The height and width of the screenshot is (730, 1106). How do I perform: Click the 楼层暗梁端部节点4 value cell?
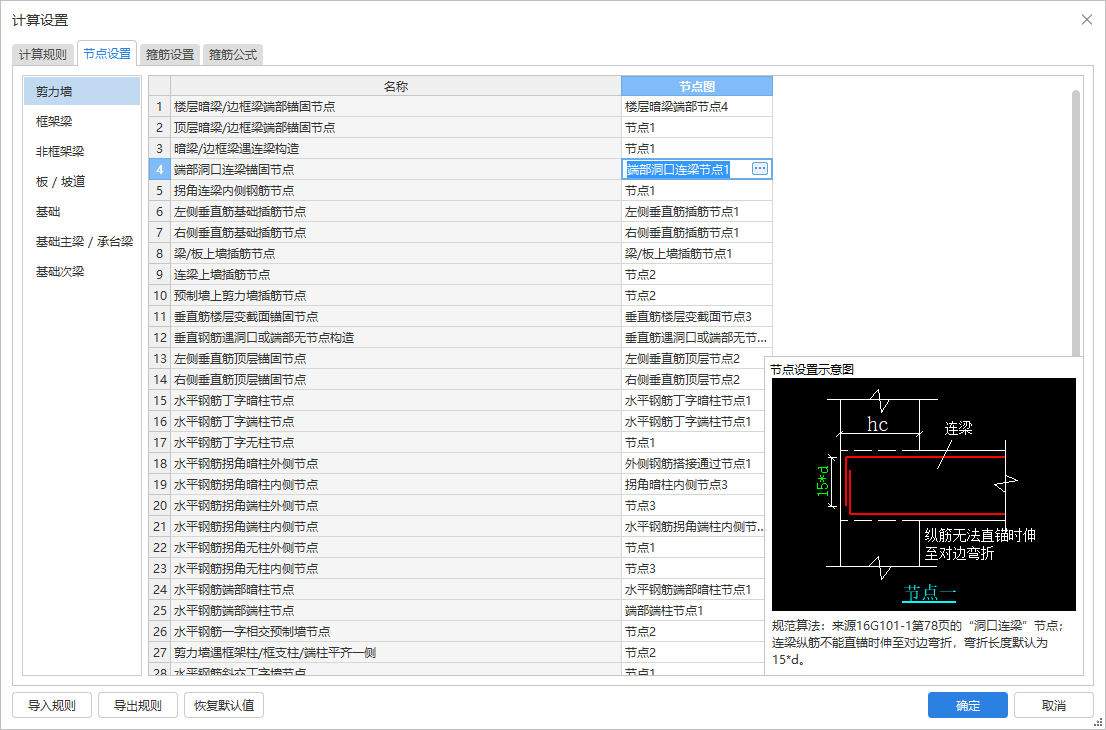[x=697, y=107]
